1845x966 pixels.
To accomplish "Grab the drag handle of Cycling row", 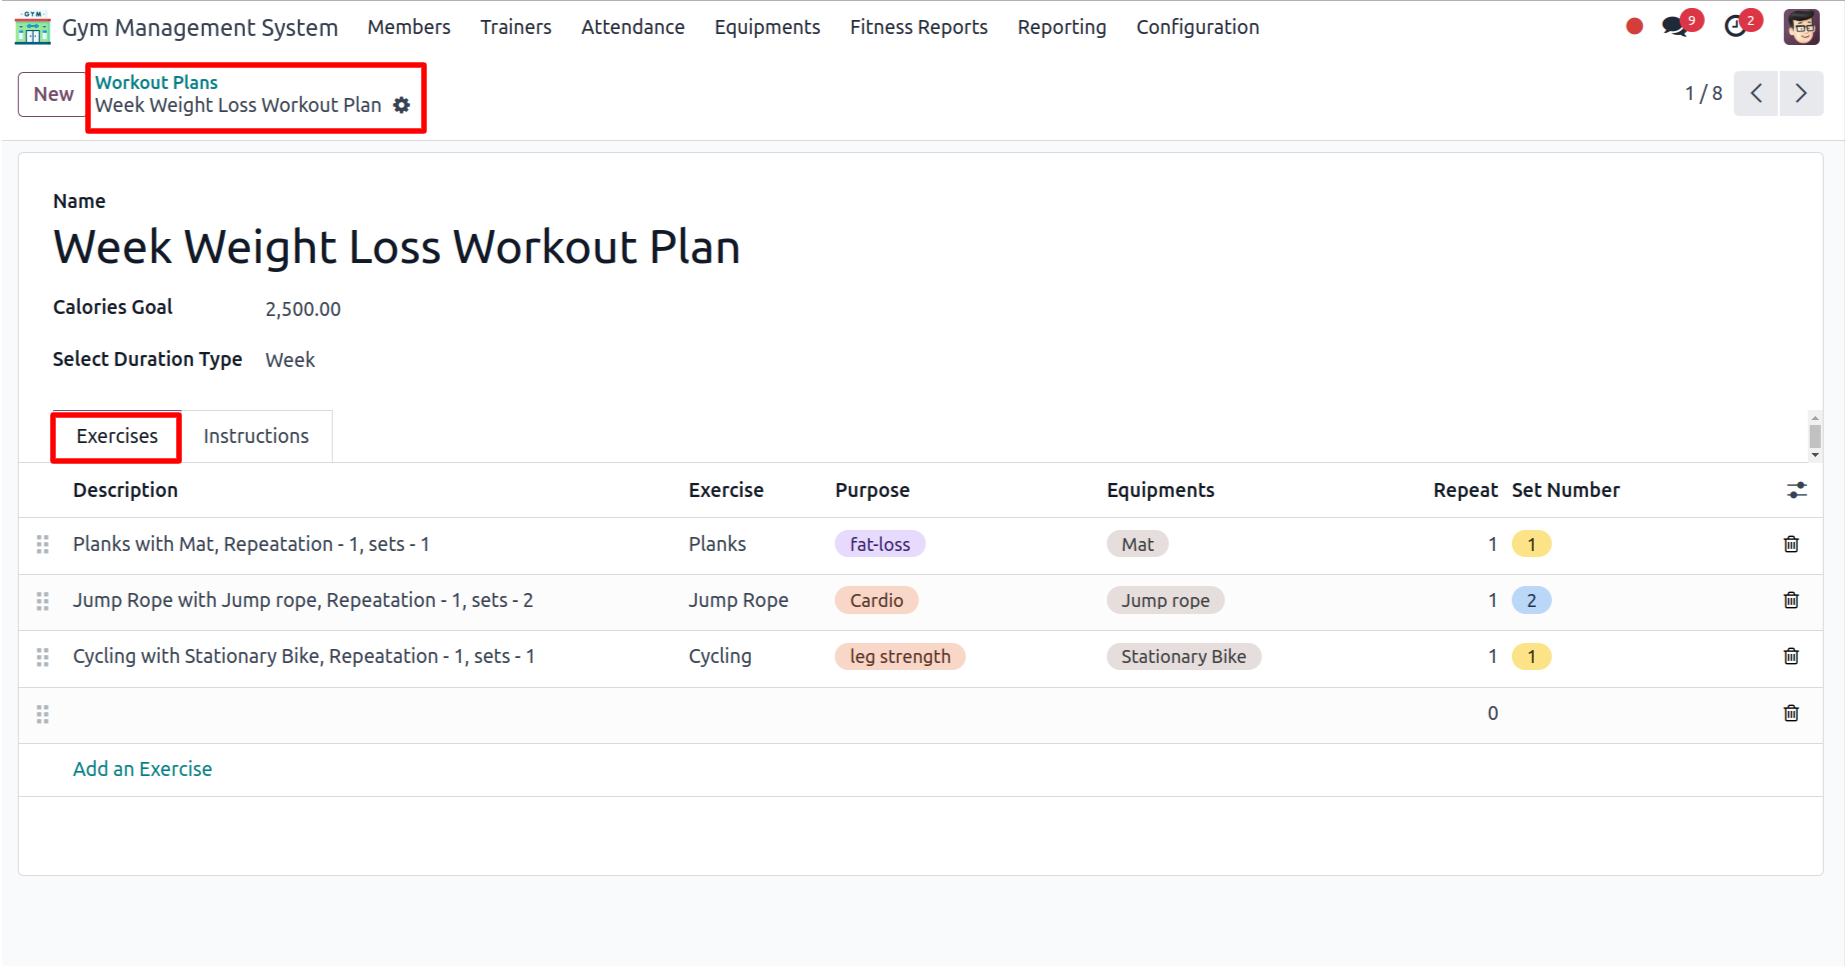I will coord(42,657).
